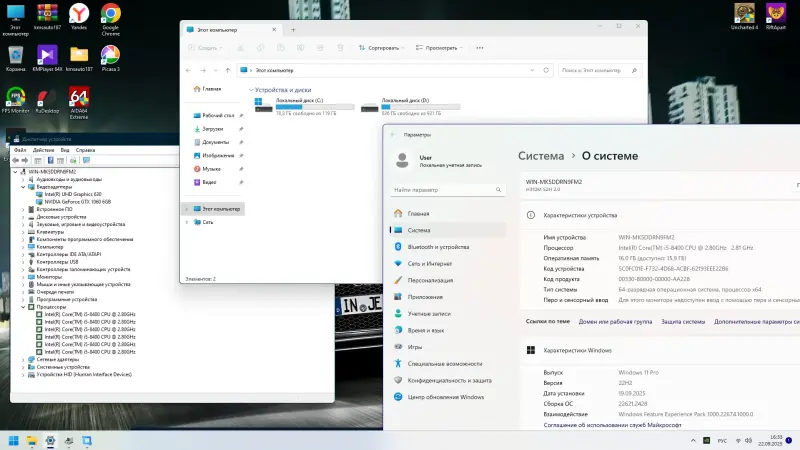Click the Uncharted 4 desktop icon
This screenshot has height=450, width=800.
coord(744,14)
